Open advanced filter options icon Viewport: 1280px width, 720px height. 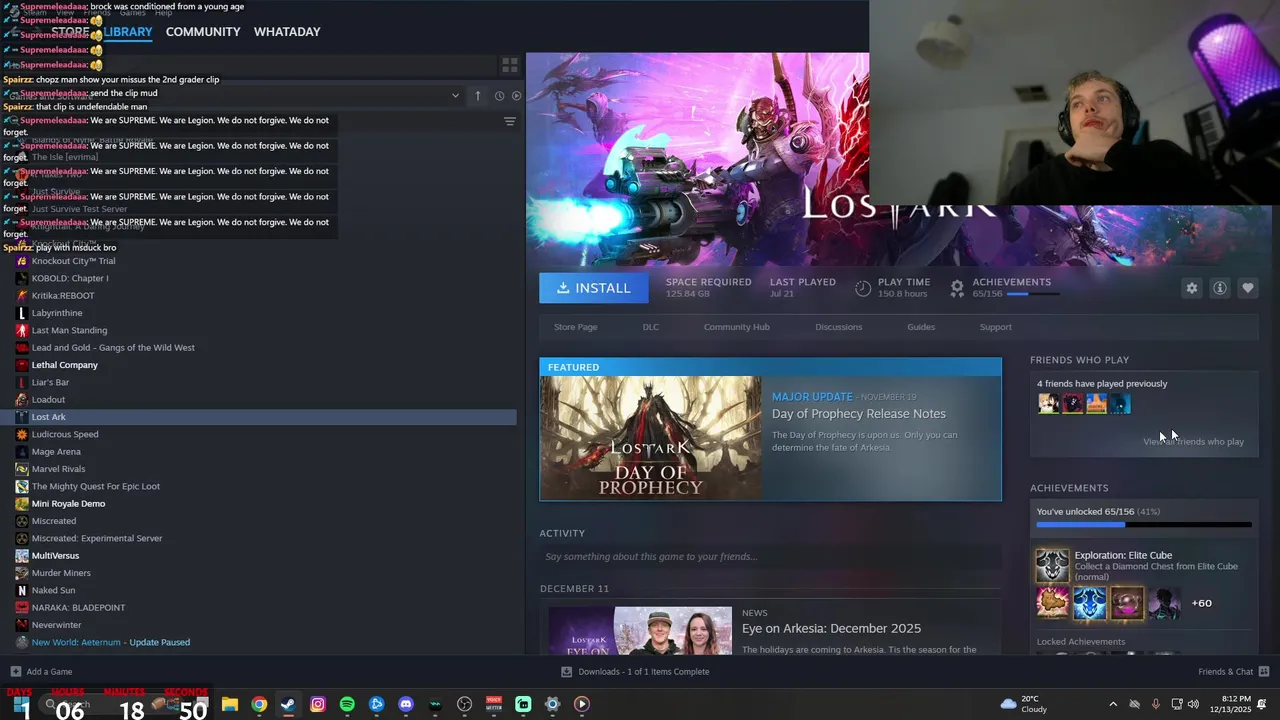510,122
